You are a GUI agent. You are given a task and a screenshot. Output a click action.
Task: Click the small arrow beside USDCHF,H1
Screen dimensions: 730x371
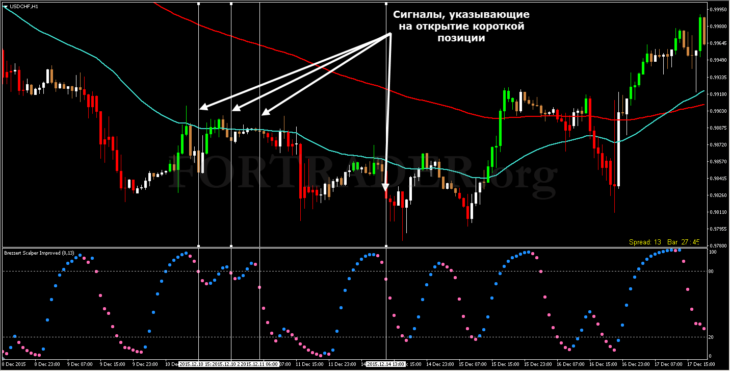[x=5, y=6]
